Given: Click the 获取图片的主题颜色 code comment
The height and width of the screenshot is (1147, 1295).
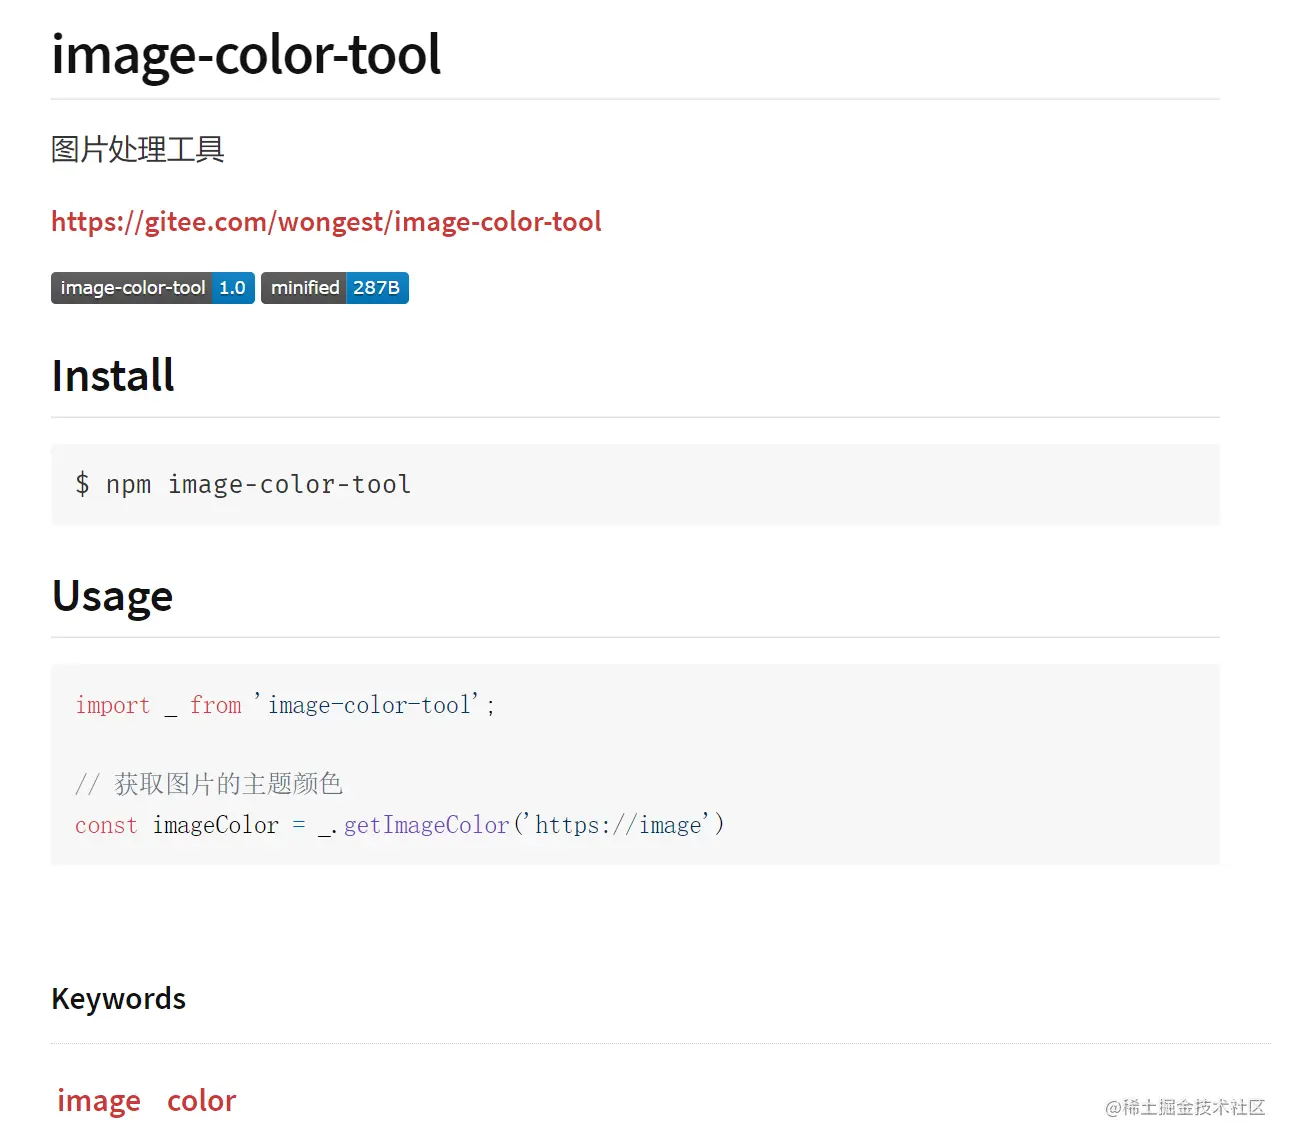Looking at the screenshot, I should (228, 784).
